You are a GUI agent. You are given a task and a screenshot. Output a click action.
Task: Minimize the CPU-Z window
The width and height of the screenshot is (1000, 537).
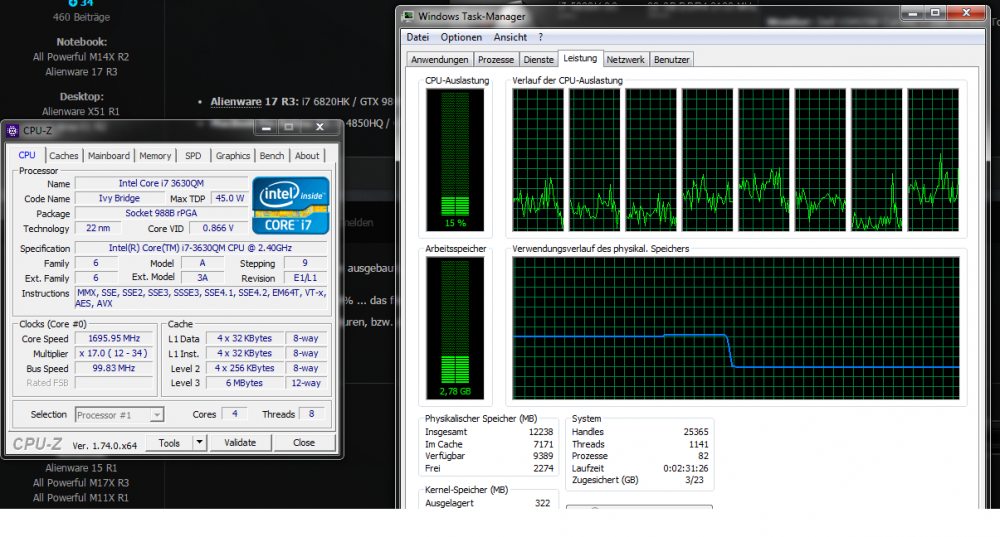point(265,128)
